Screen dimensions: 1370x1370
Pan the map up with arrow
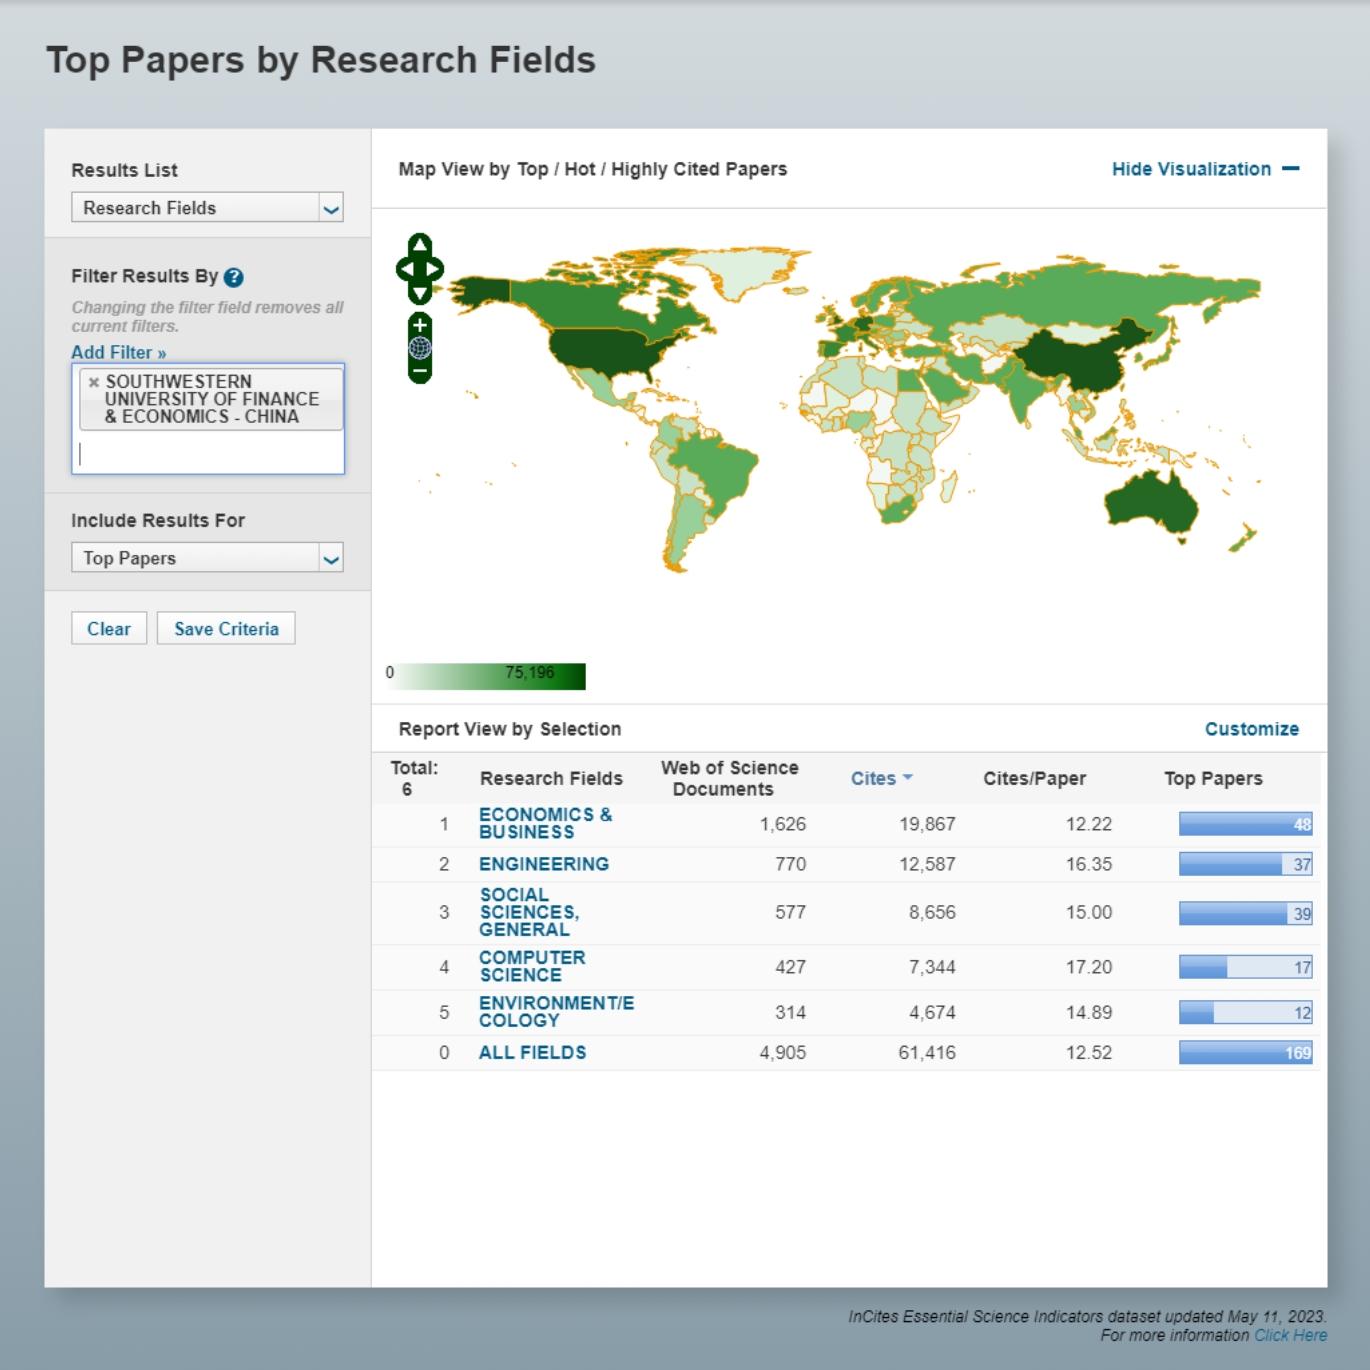pos(420,244)
